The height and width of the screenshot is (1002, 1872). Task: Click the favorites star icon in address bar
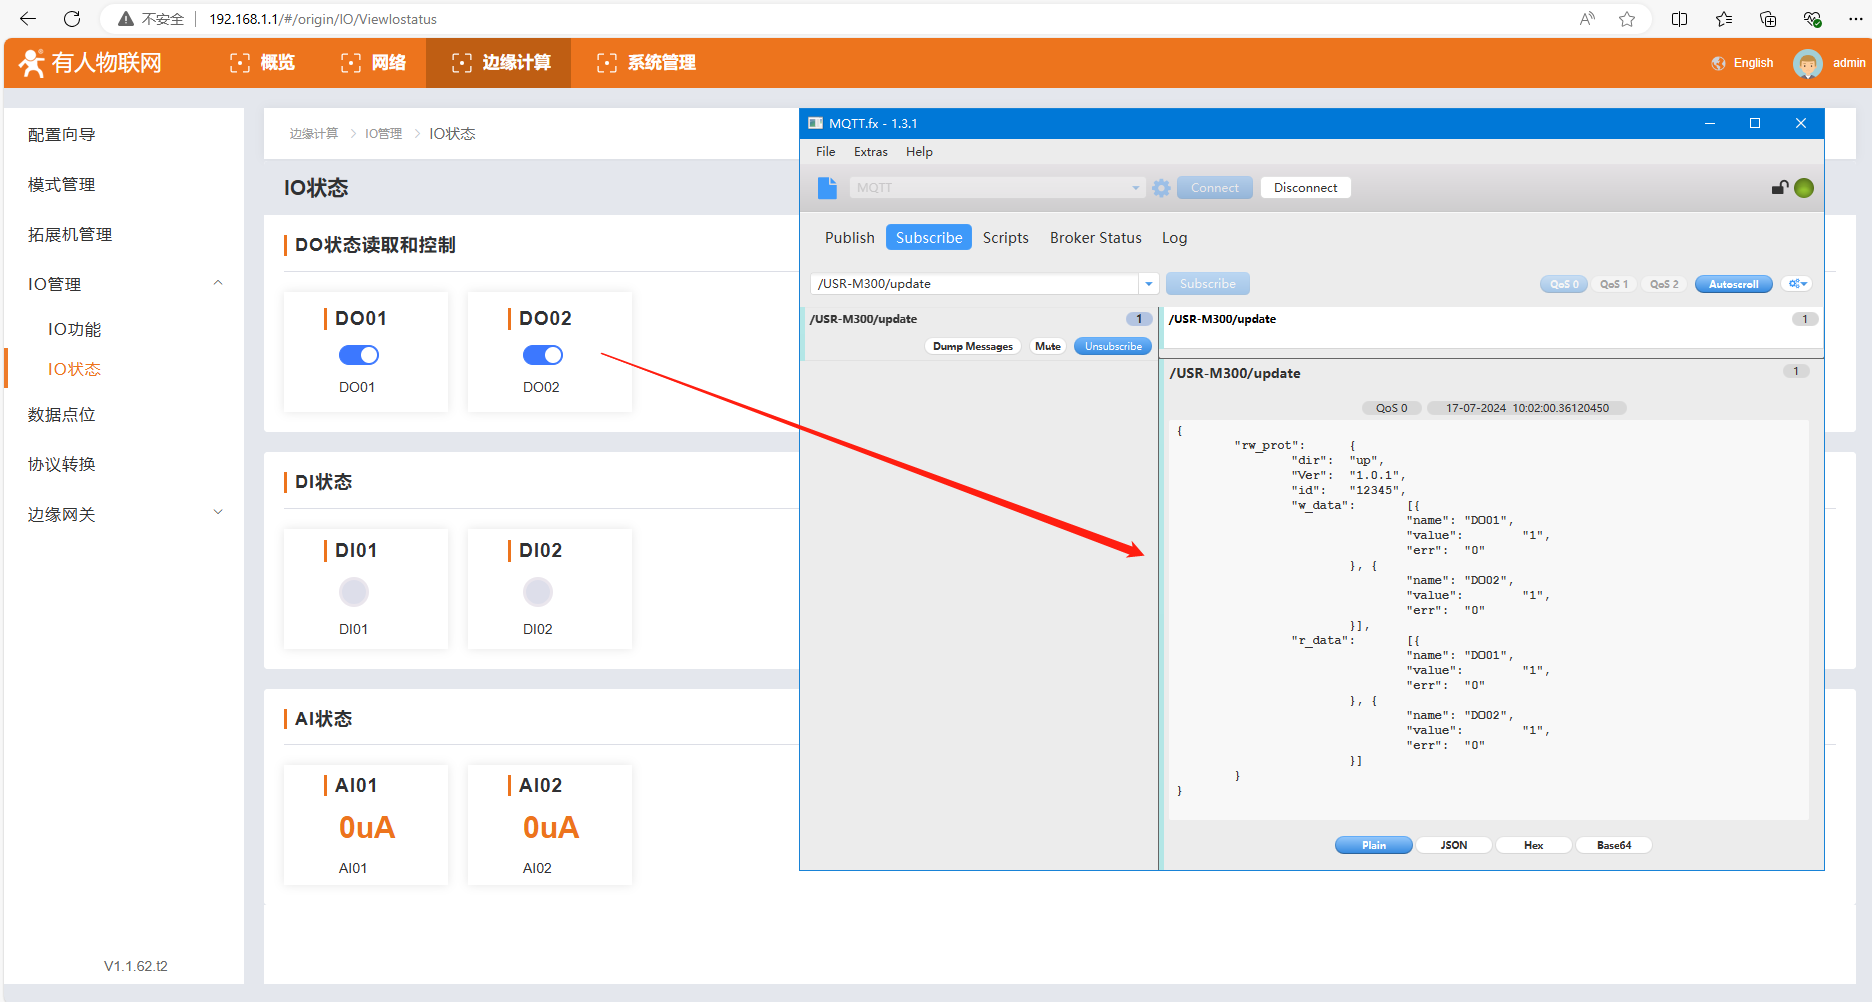[x=1627, y=19]
